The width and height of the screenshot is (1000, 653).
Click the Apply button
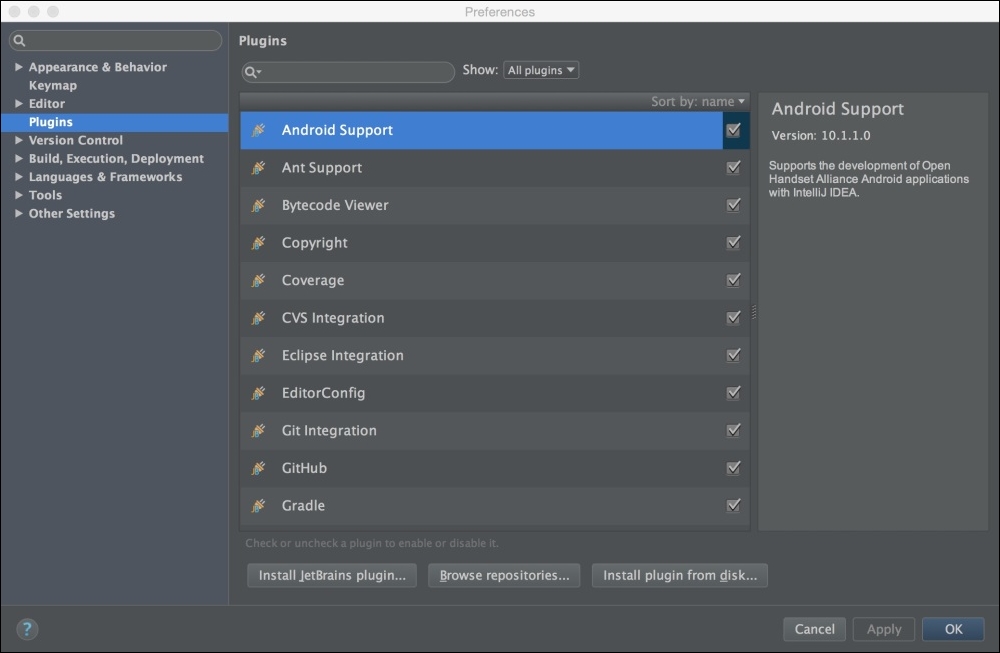(884, 629)
